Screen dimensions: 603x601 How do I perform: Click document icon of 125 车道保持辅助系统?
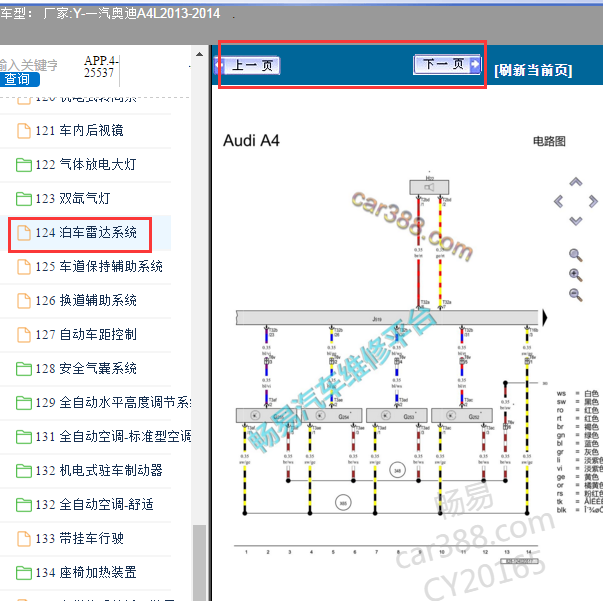click(x=24, y=266)
